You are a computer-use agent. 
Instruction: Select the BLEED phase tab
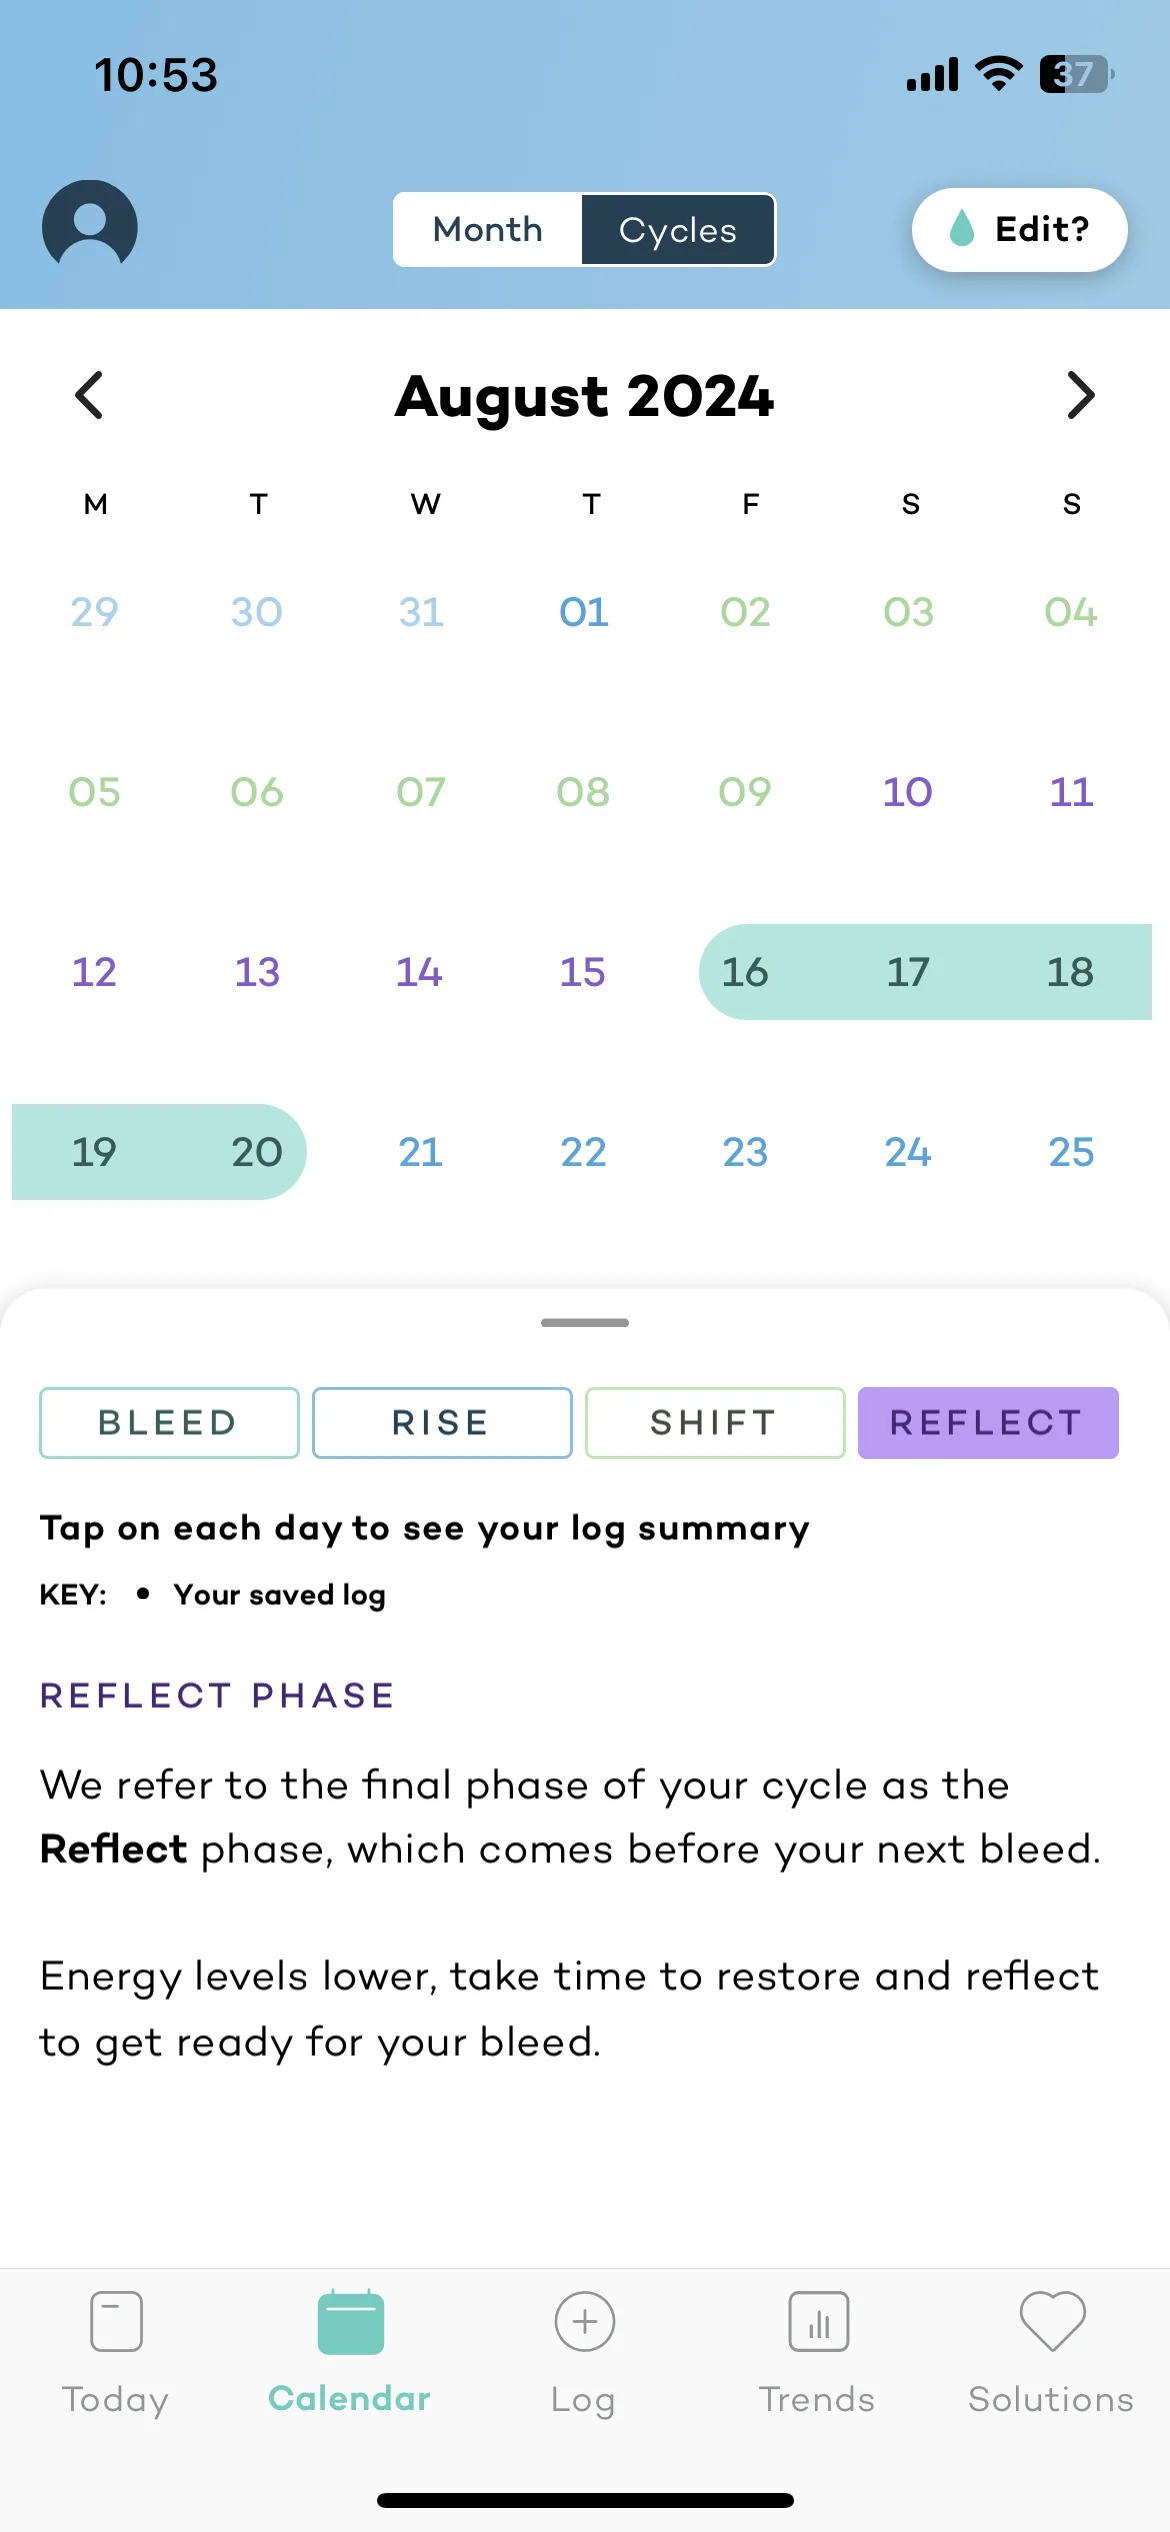169,1422
